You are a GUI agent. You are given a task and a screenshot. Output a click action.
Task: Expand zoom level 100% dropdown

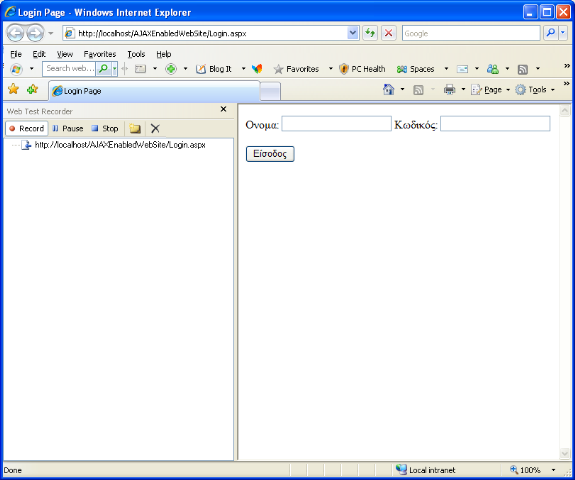click(x=553, y=470)
